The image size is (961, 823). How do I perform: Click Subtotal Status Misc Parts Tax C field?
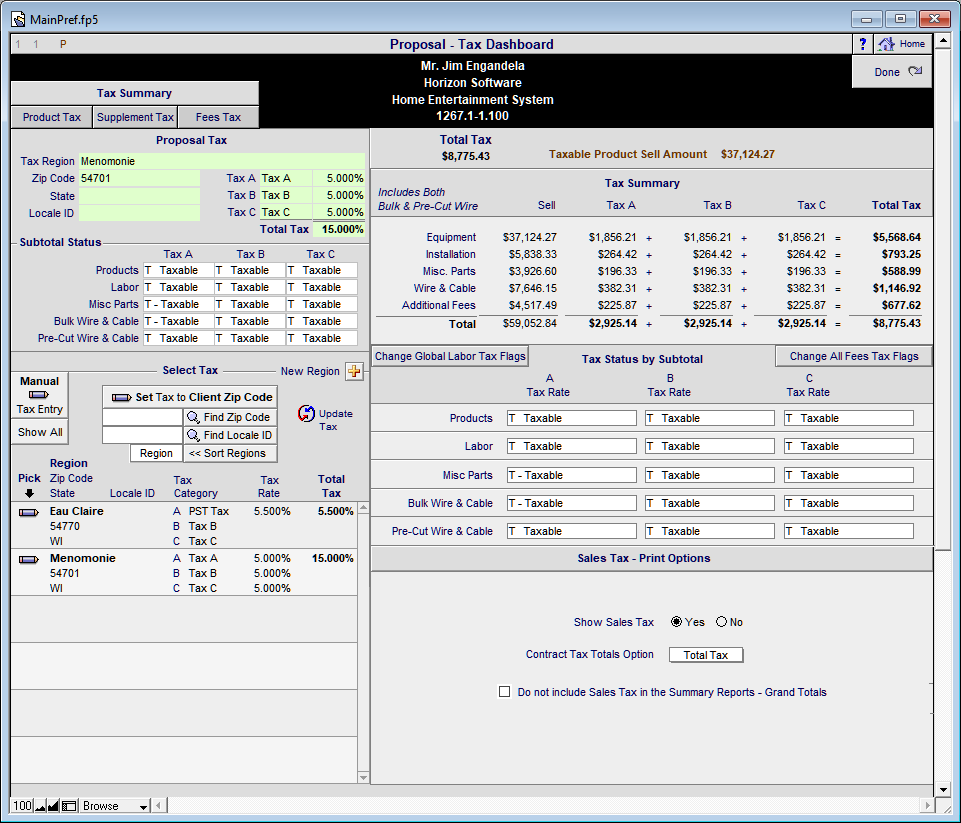point(322,305)
